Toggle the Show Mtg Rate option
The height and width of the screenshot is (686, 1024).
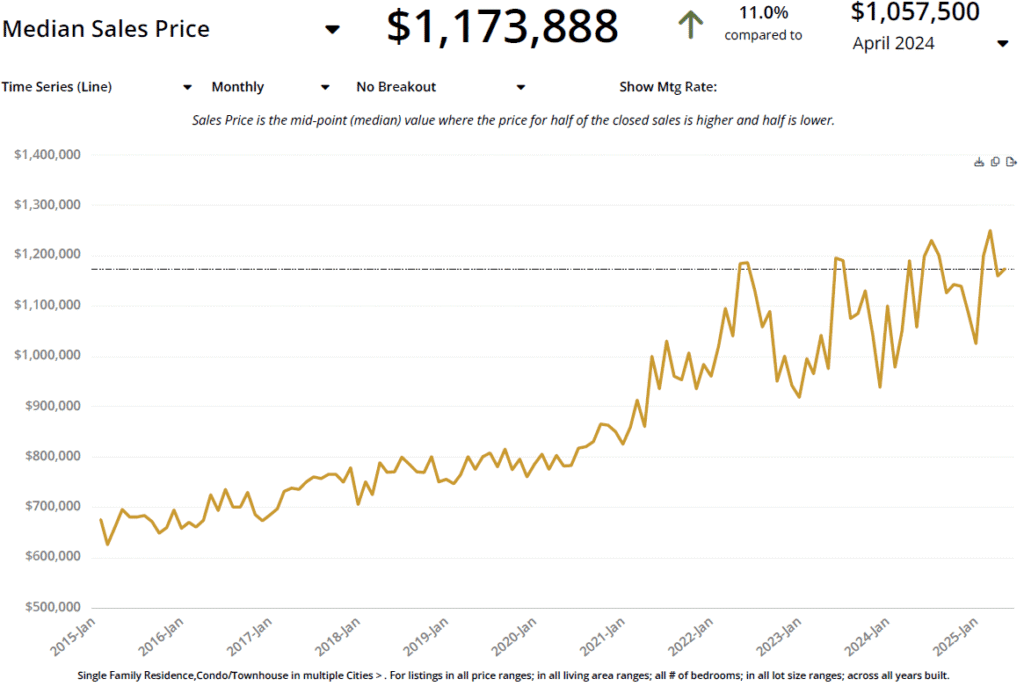coord(668,87)
